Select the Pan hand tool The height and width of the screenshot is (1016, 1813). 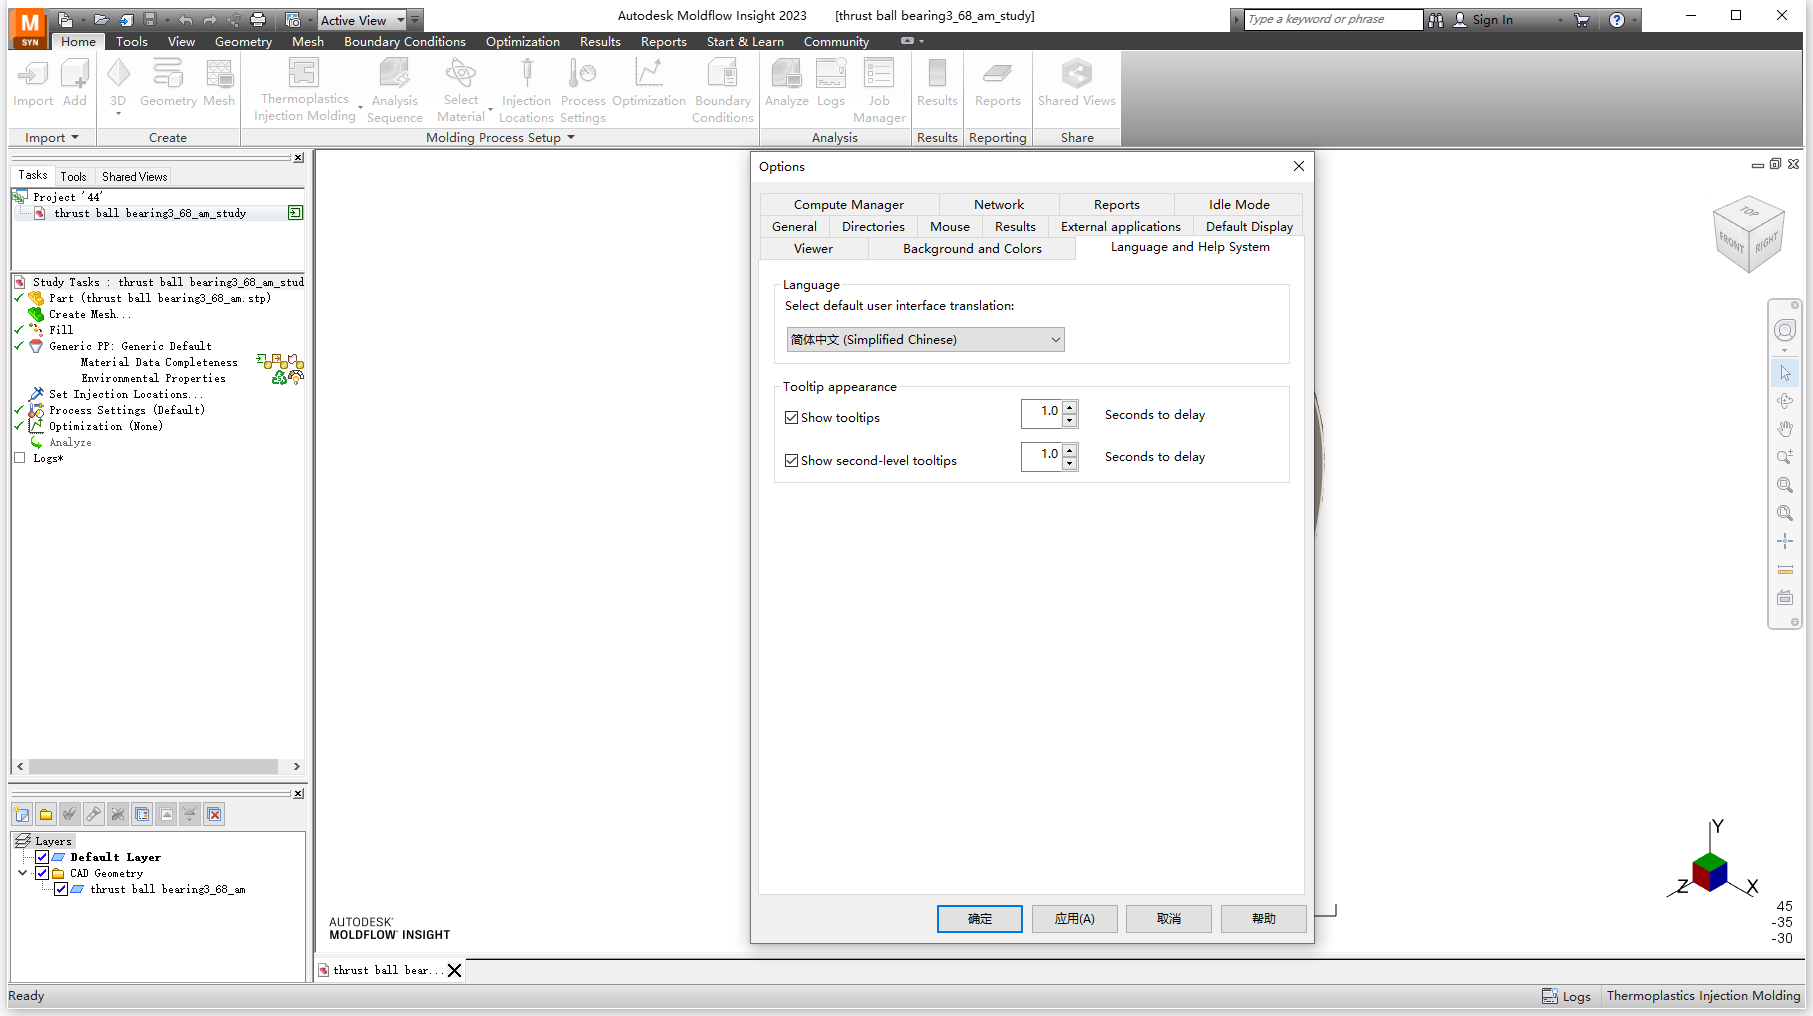pyautogui.click(x=1785, y=429)
